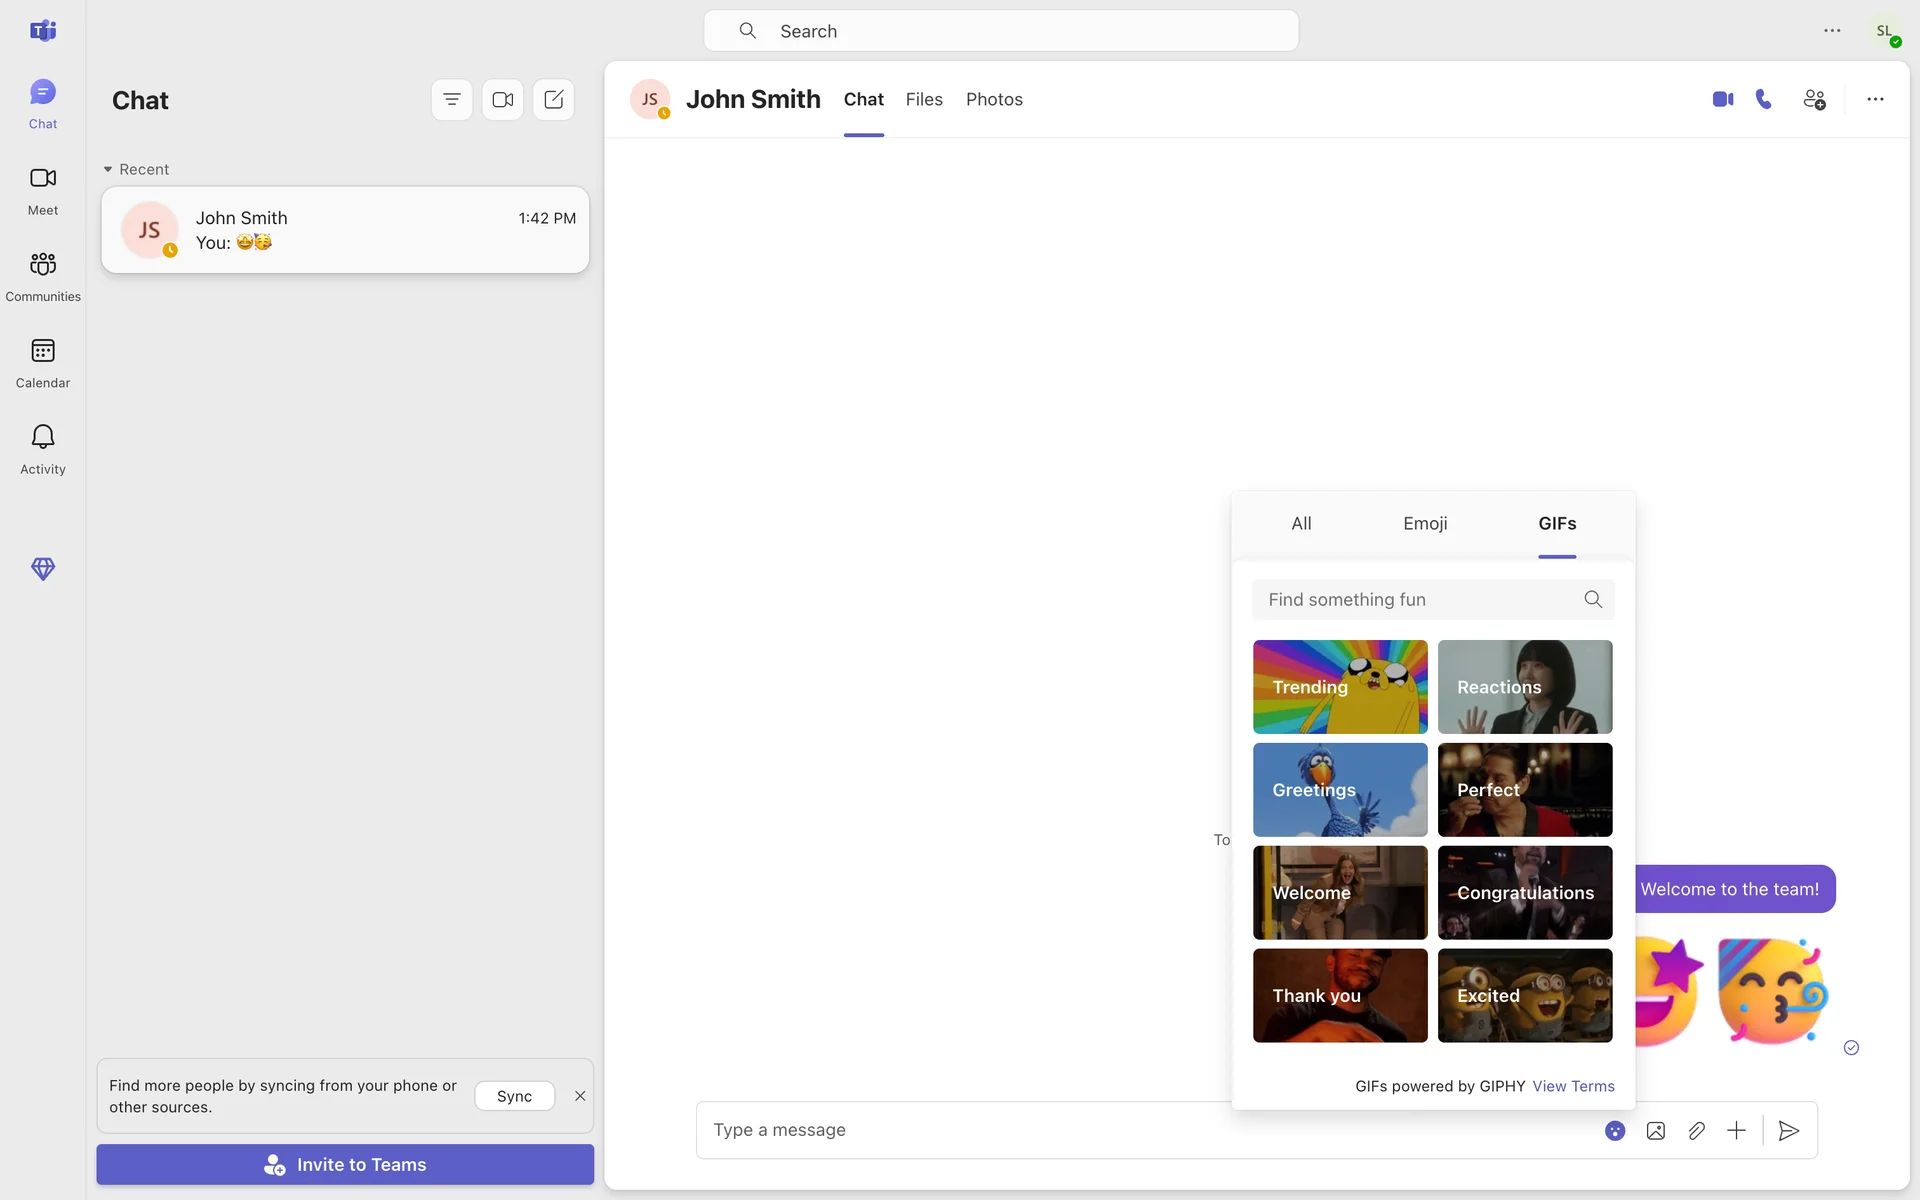Image resolution: width=1920 pixels, height=1200 pixels.
Task: Click the new chat compose icon
Action: [553, 100]
